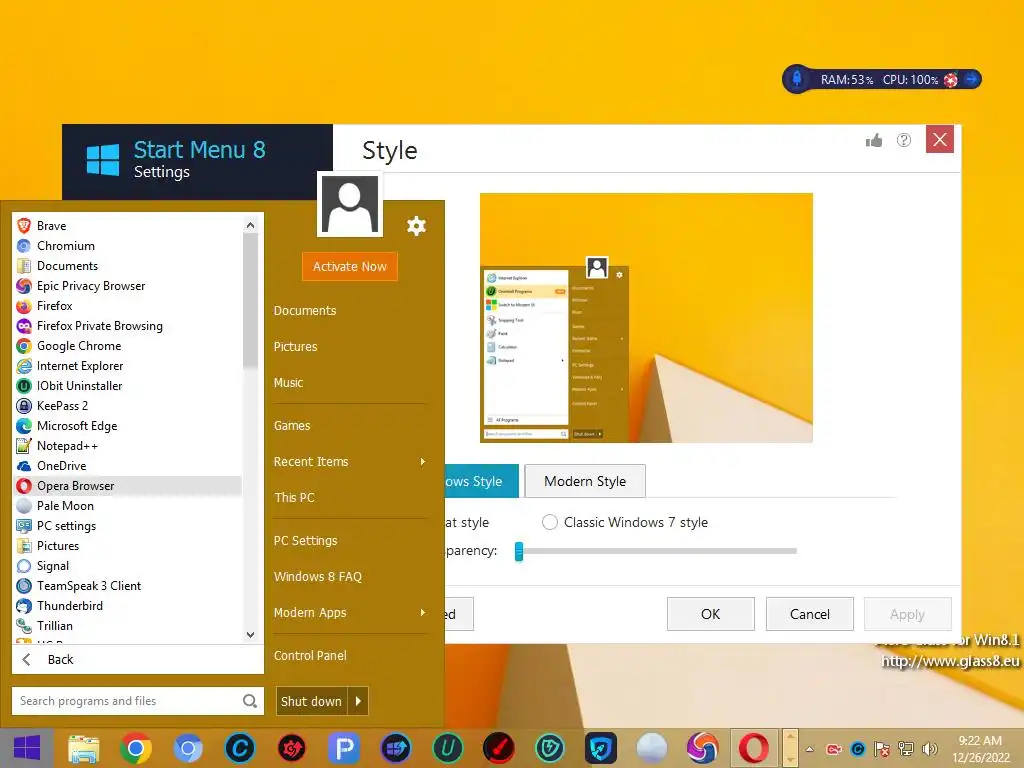This screenshot has height=768, width=1024.
Task: Expand Modern Apps submenu arrow
Action: (x=423, y=613)
